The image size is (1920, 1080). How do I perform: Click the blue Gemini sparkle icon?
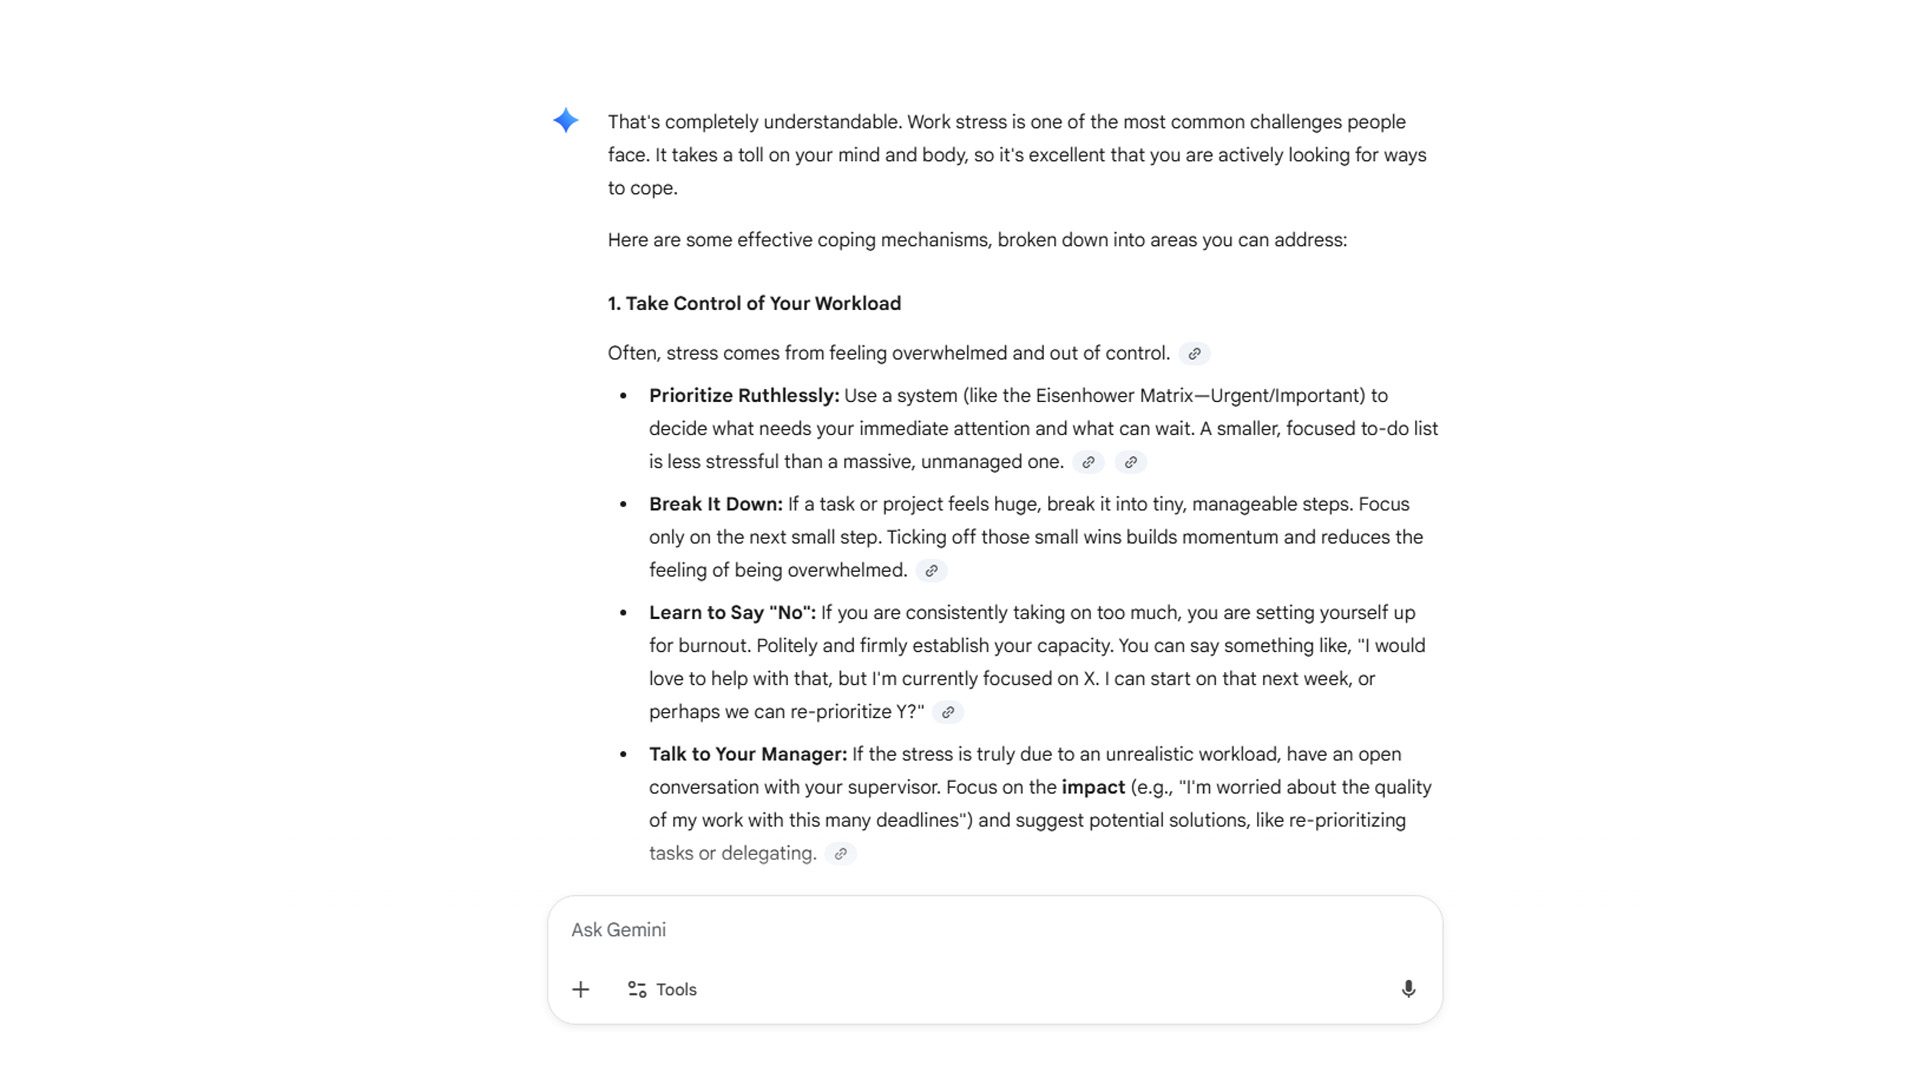[565, 121]
